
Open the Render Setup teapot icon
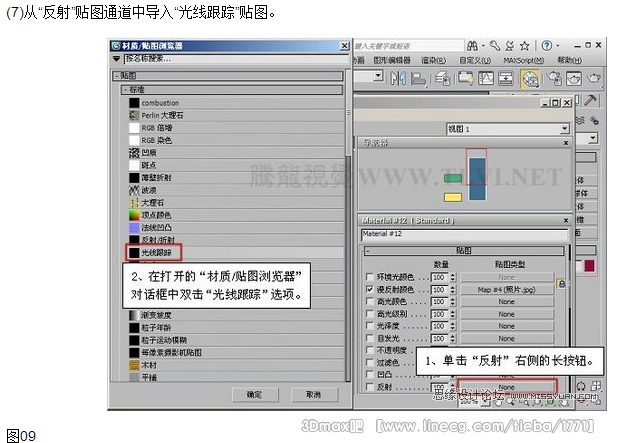[x=554, y=78]
